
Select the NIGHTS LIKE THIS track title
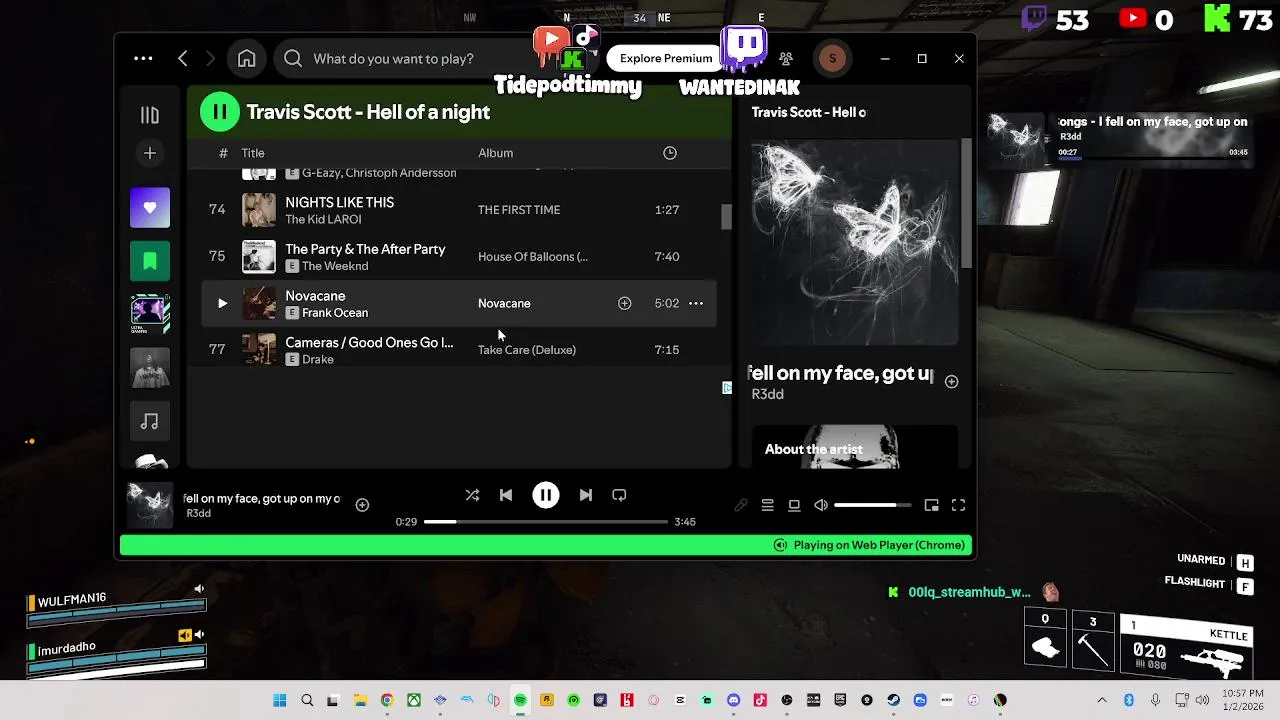(339, 202)
